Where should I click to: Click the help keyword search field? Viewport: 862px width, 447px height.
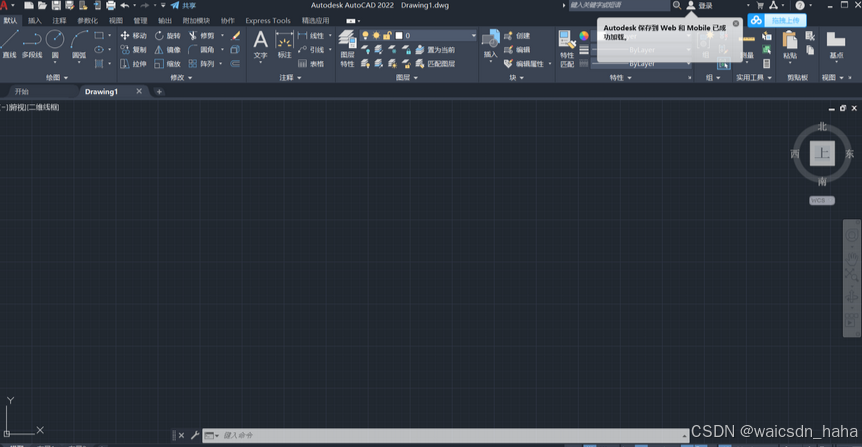tap(619, 5)
